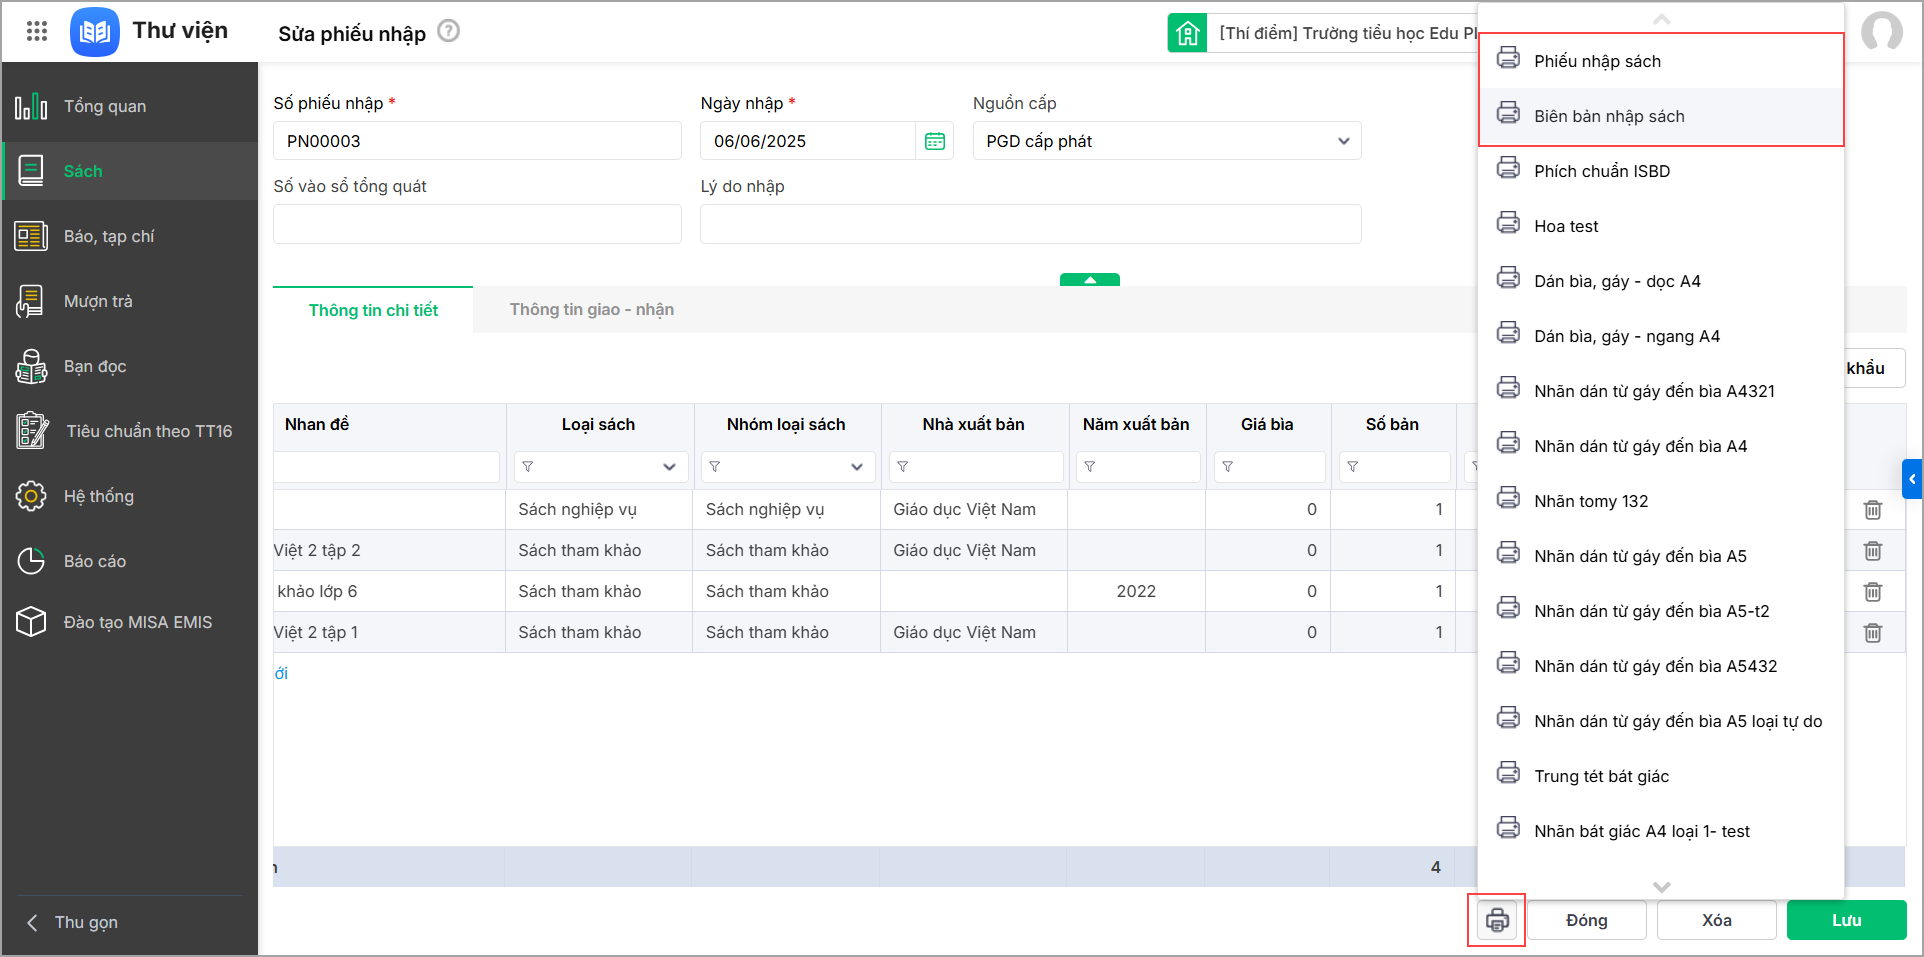
Task: Delete the first book row with trash icon
Action: pyautogui.click(x=1873, y=510)
